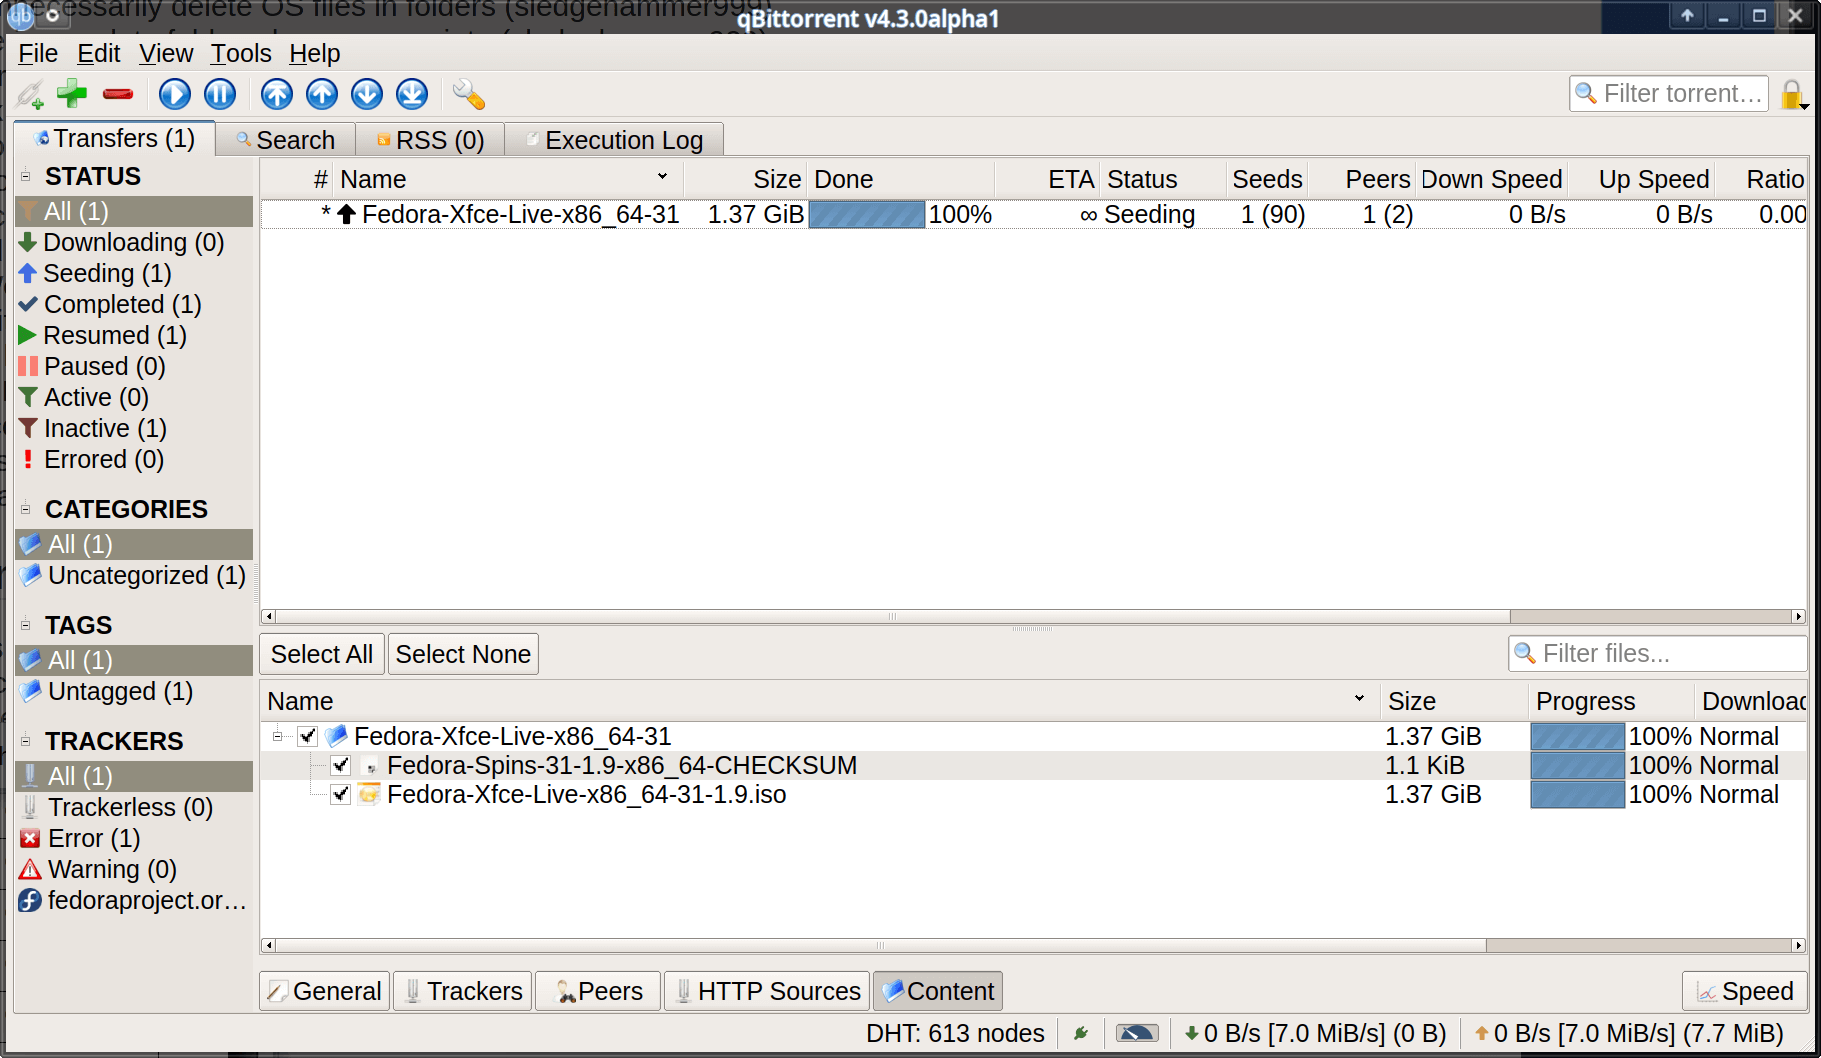Open the View menu
Viewport: 1821px width, 1058px height.
point(166,53)
